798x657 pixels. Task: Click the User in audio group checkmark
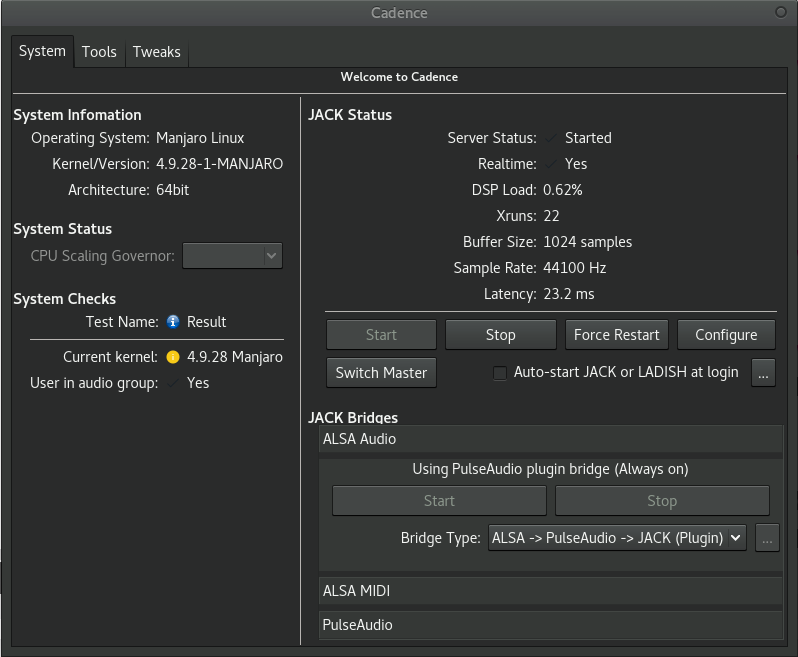tap(173, 383)
